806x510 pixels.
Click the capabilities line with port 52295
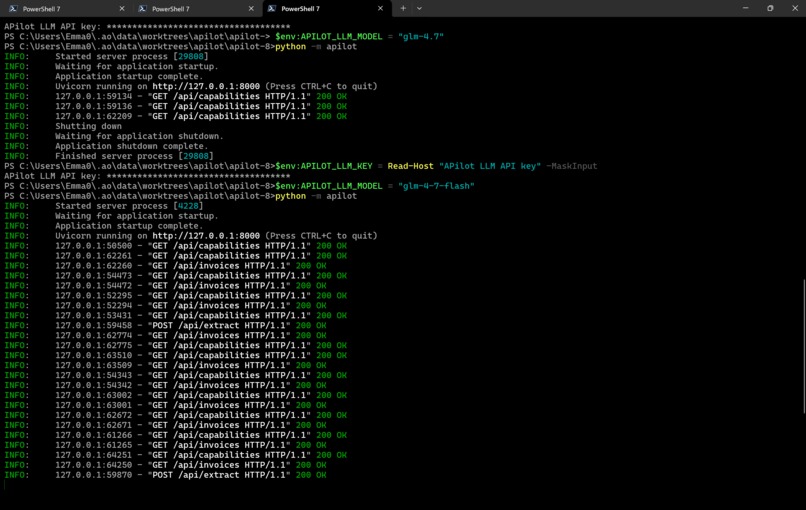click(175, 296)
